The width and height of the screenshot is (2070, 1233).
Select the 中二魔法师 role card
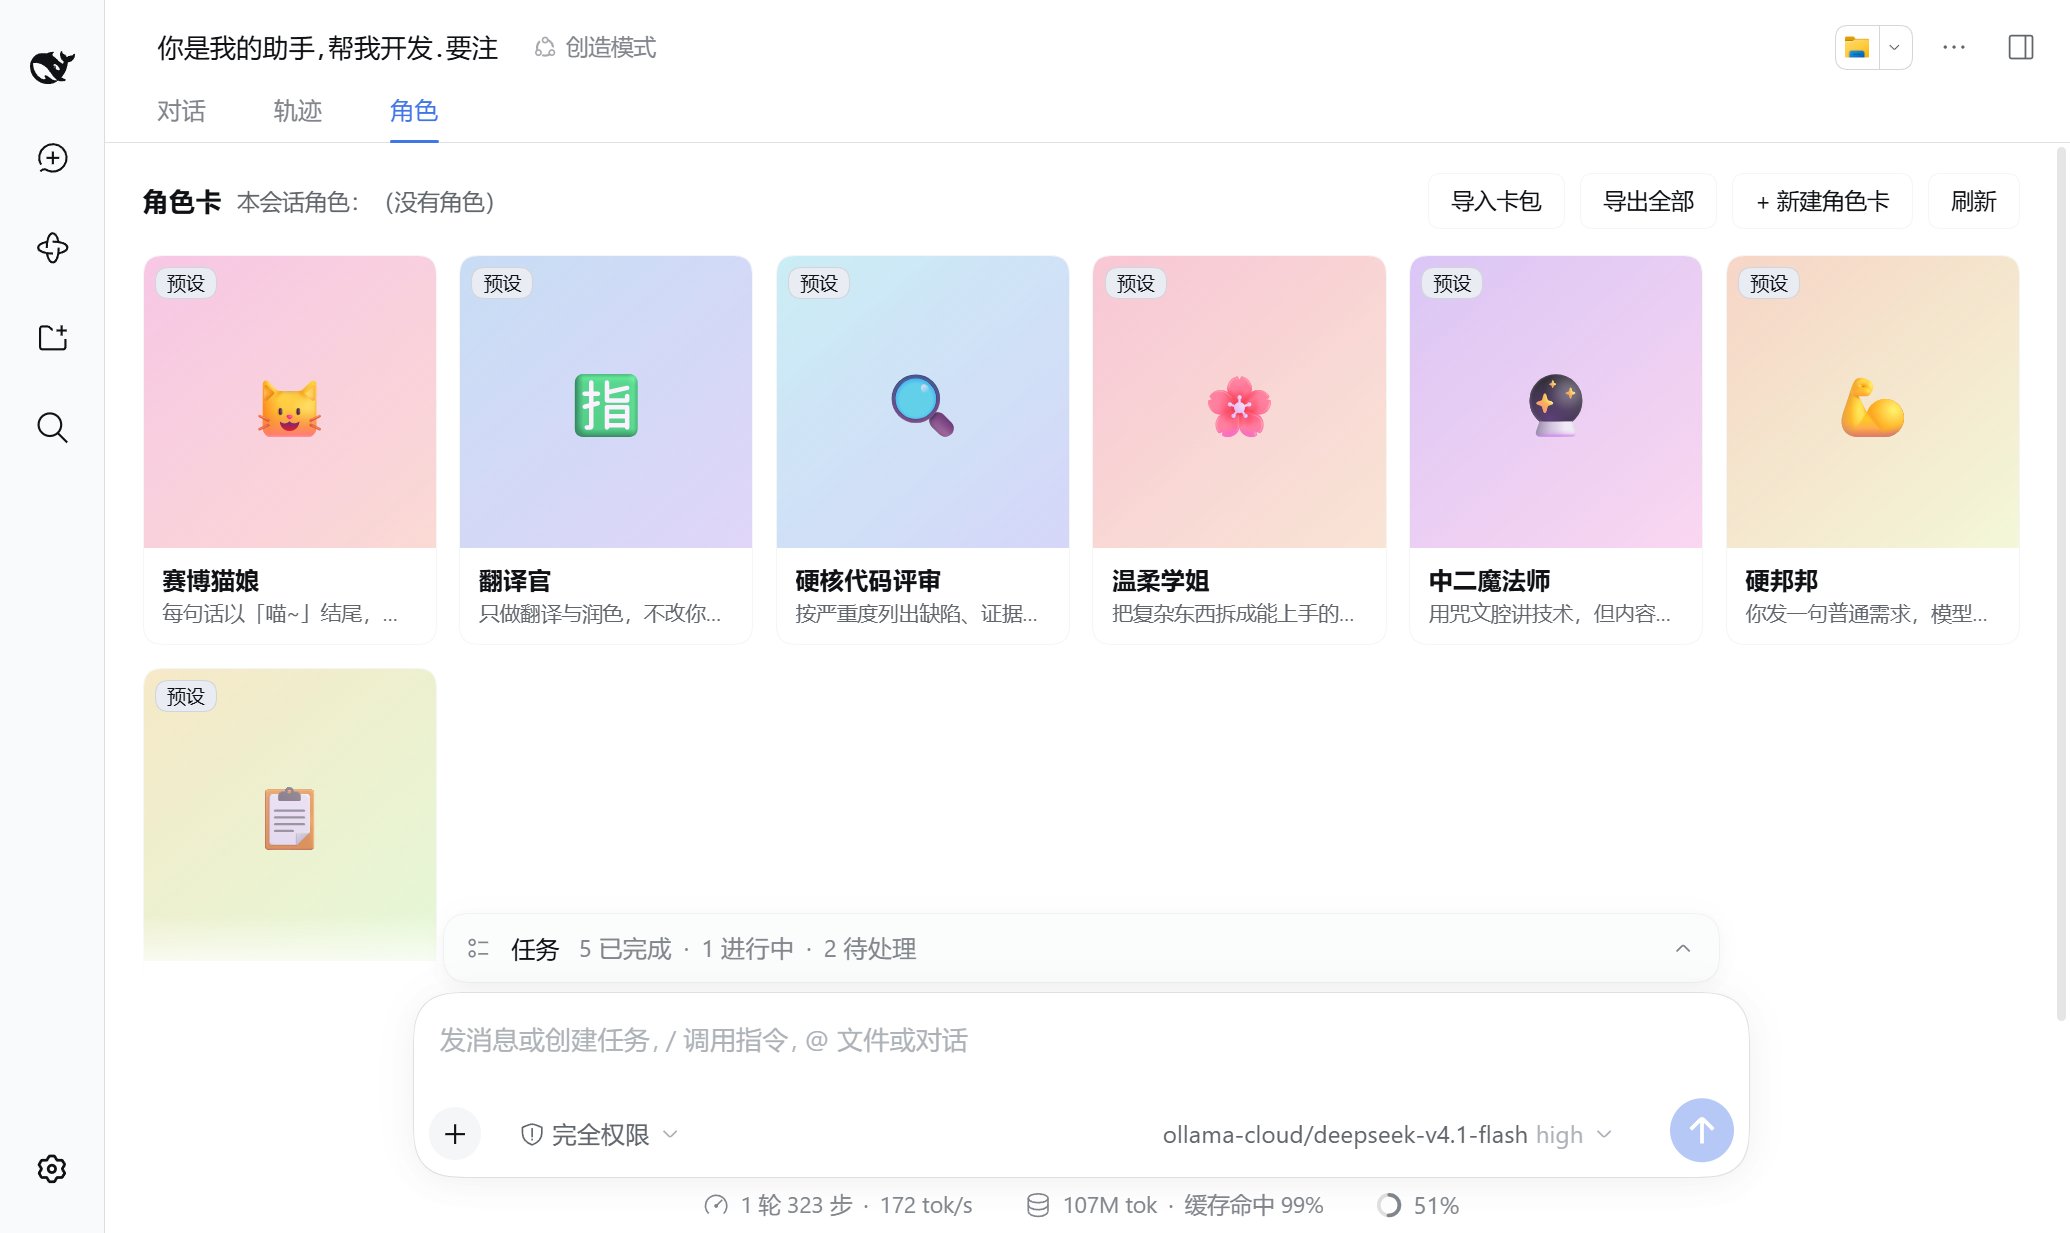point(1556,450)
